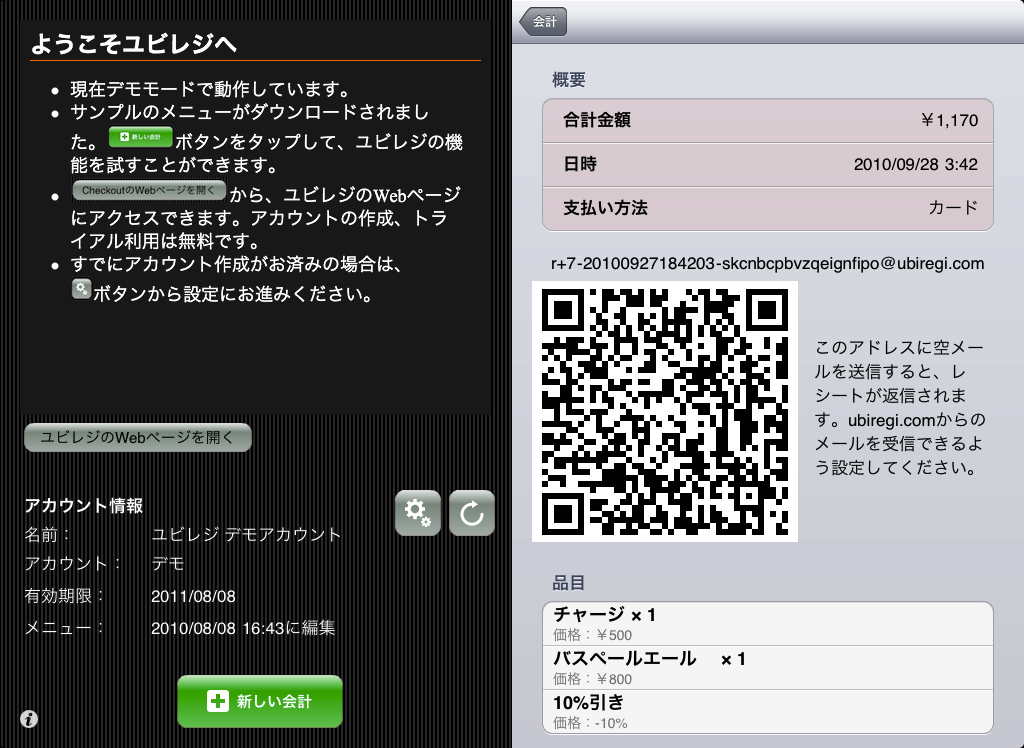Viewport: 1024px width, 748px height.
Task: Select the 支払い方法 カード row
Action: 768,208
